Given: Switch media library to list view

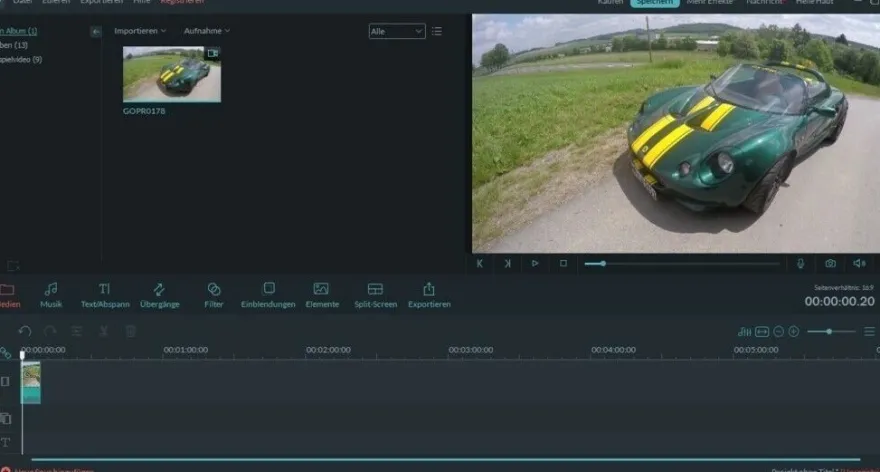Looking at the screenshot, I should [x=437, y=31].
